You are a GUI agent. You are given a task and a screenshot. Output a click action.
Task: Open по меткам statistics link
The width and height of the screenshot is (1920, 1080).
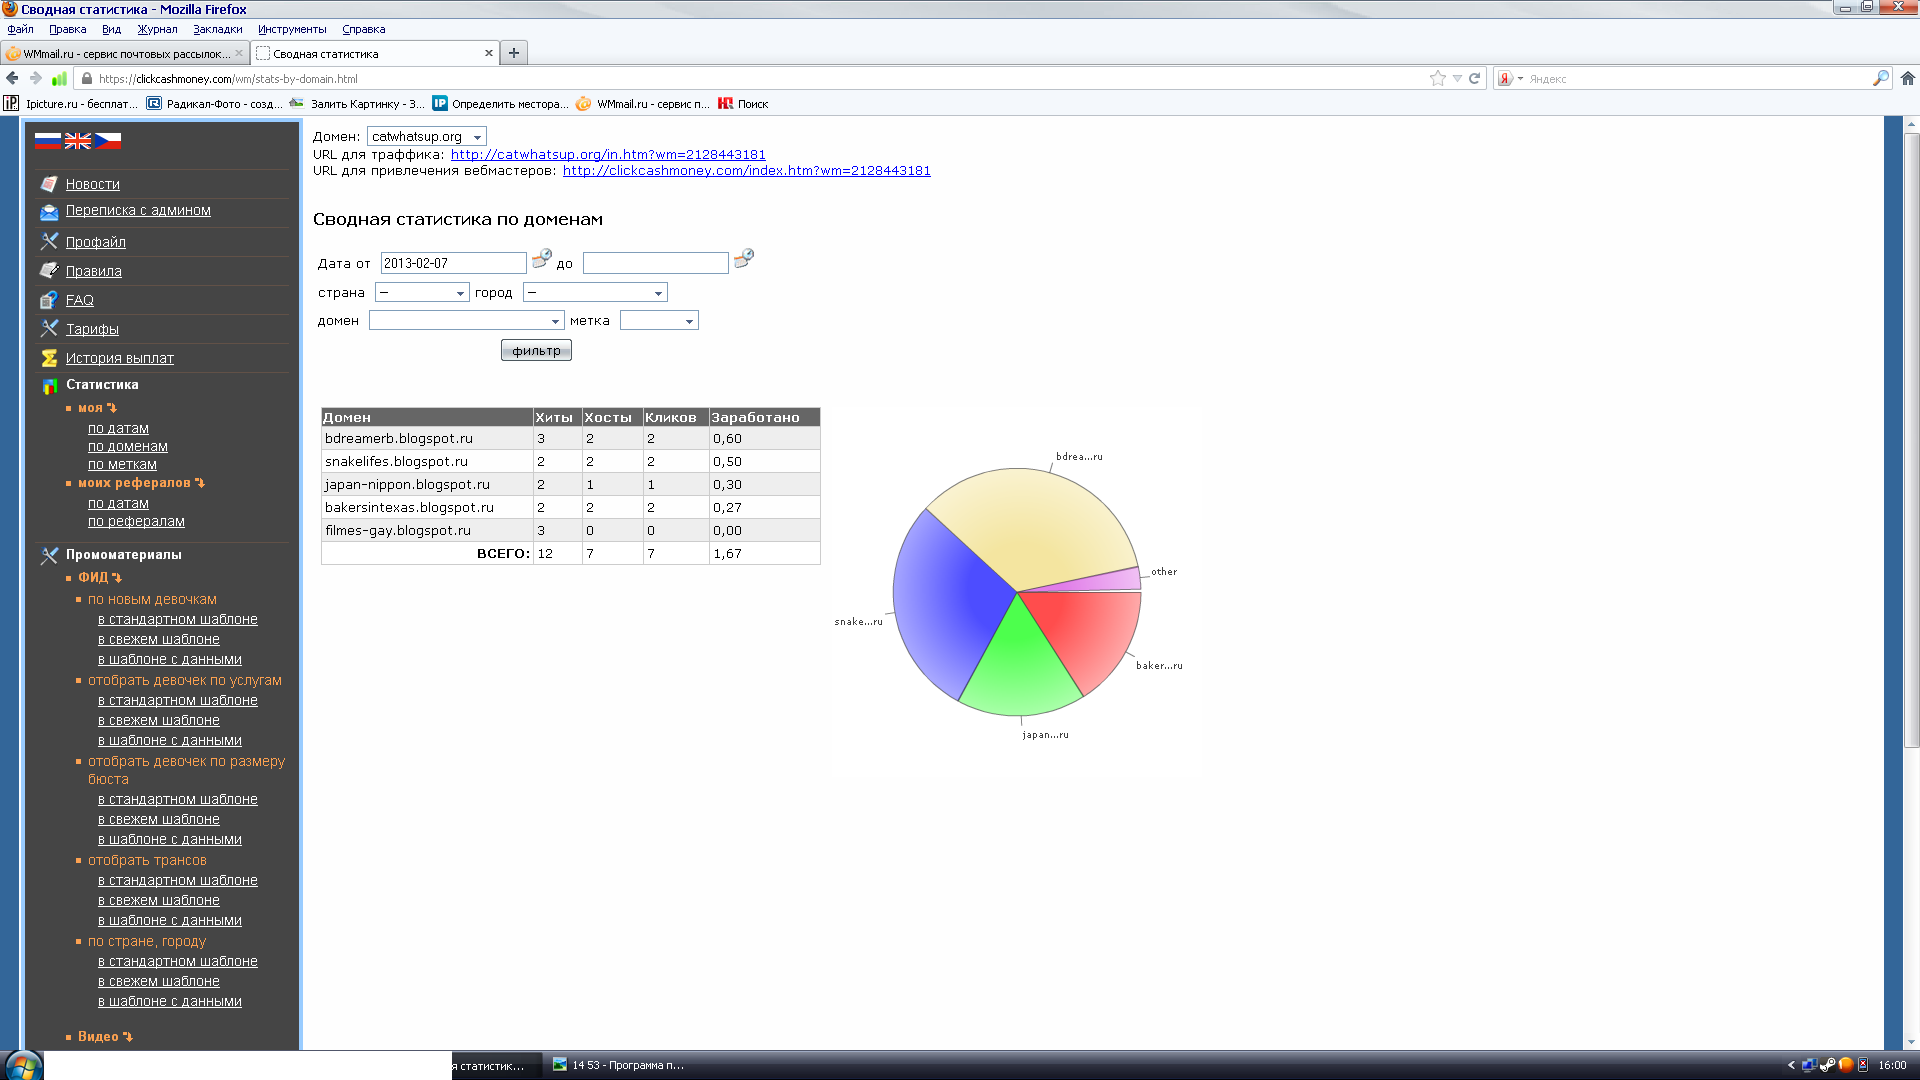pyautogui.click(x=122, y=464)
